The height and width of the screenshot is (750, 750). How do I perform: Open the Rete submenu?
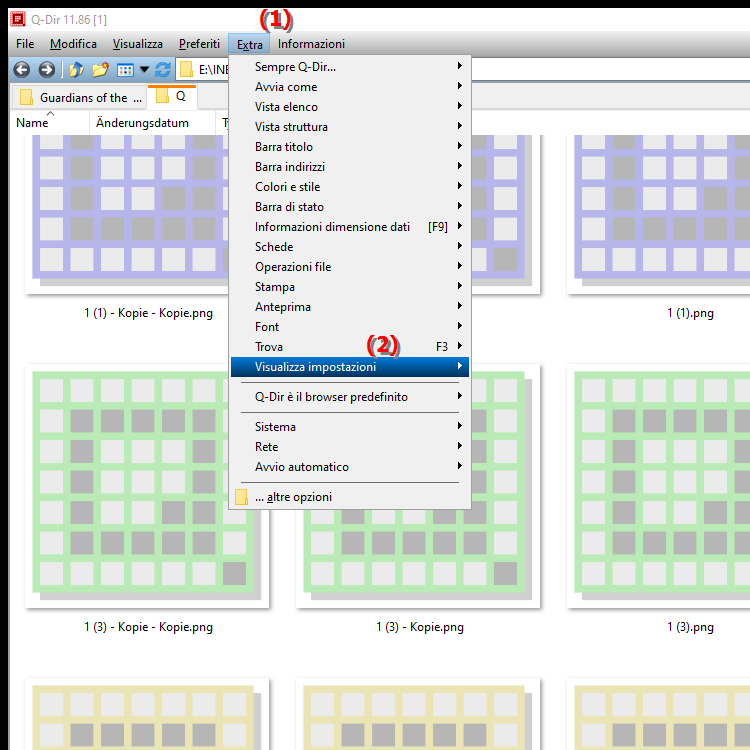pos(350,447)
